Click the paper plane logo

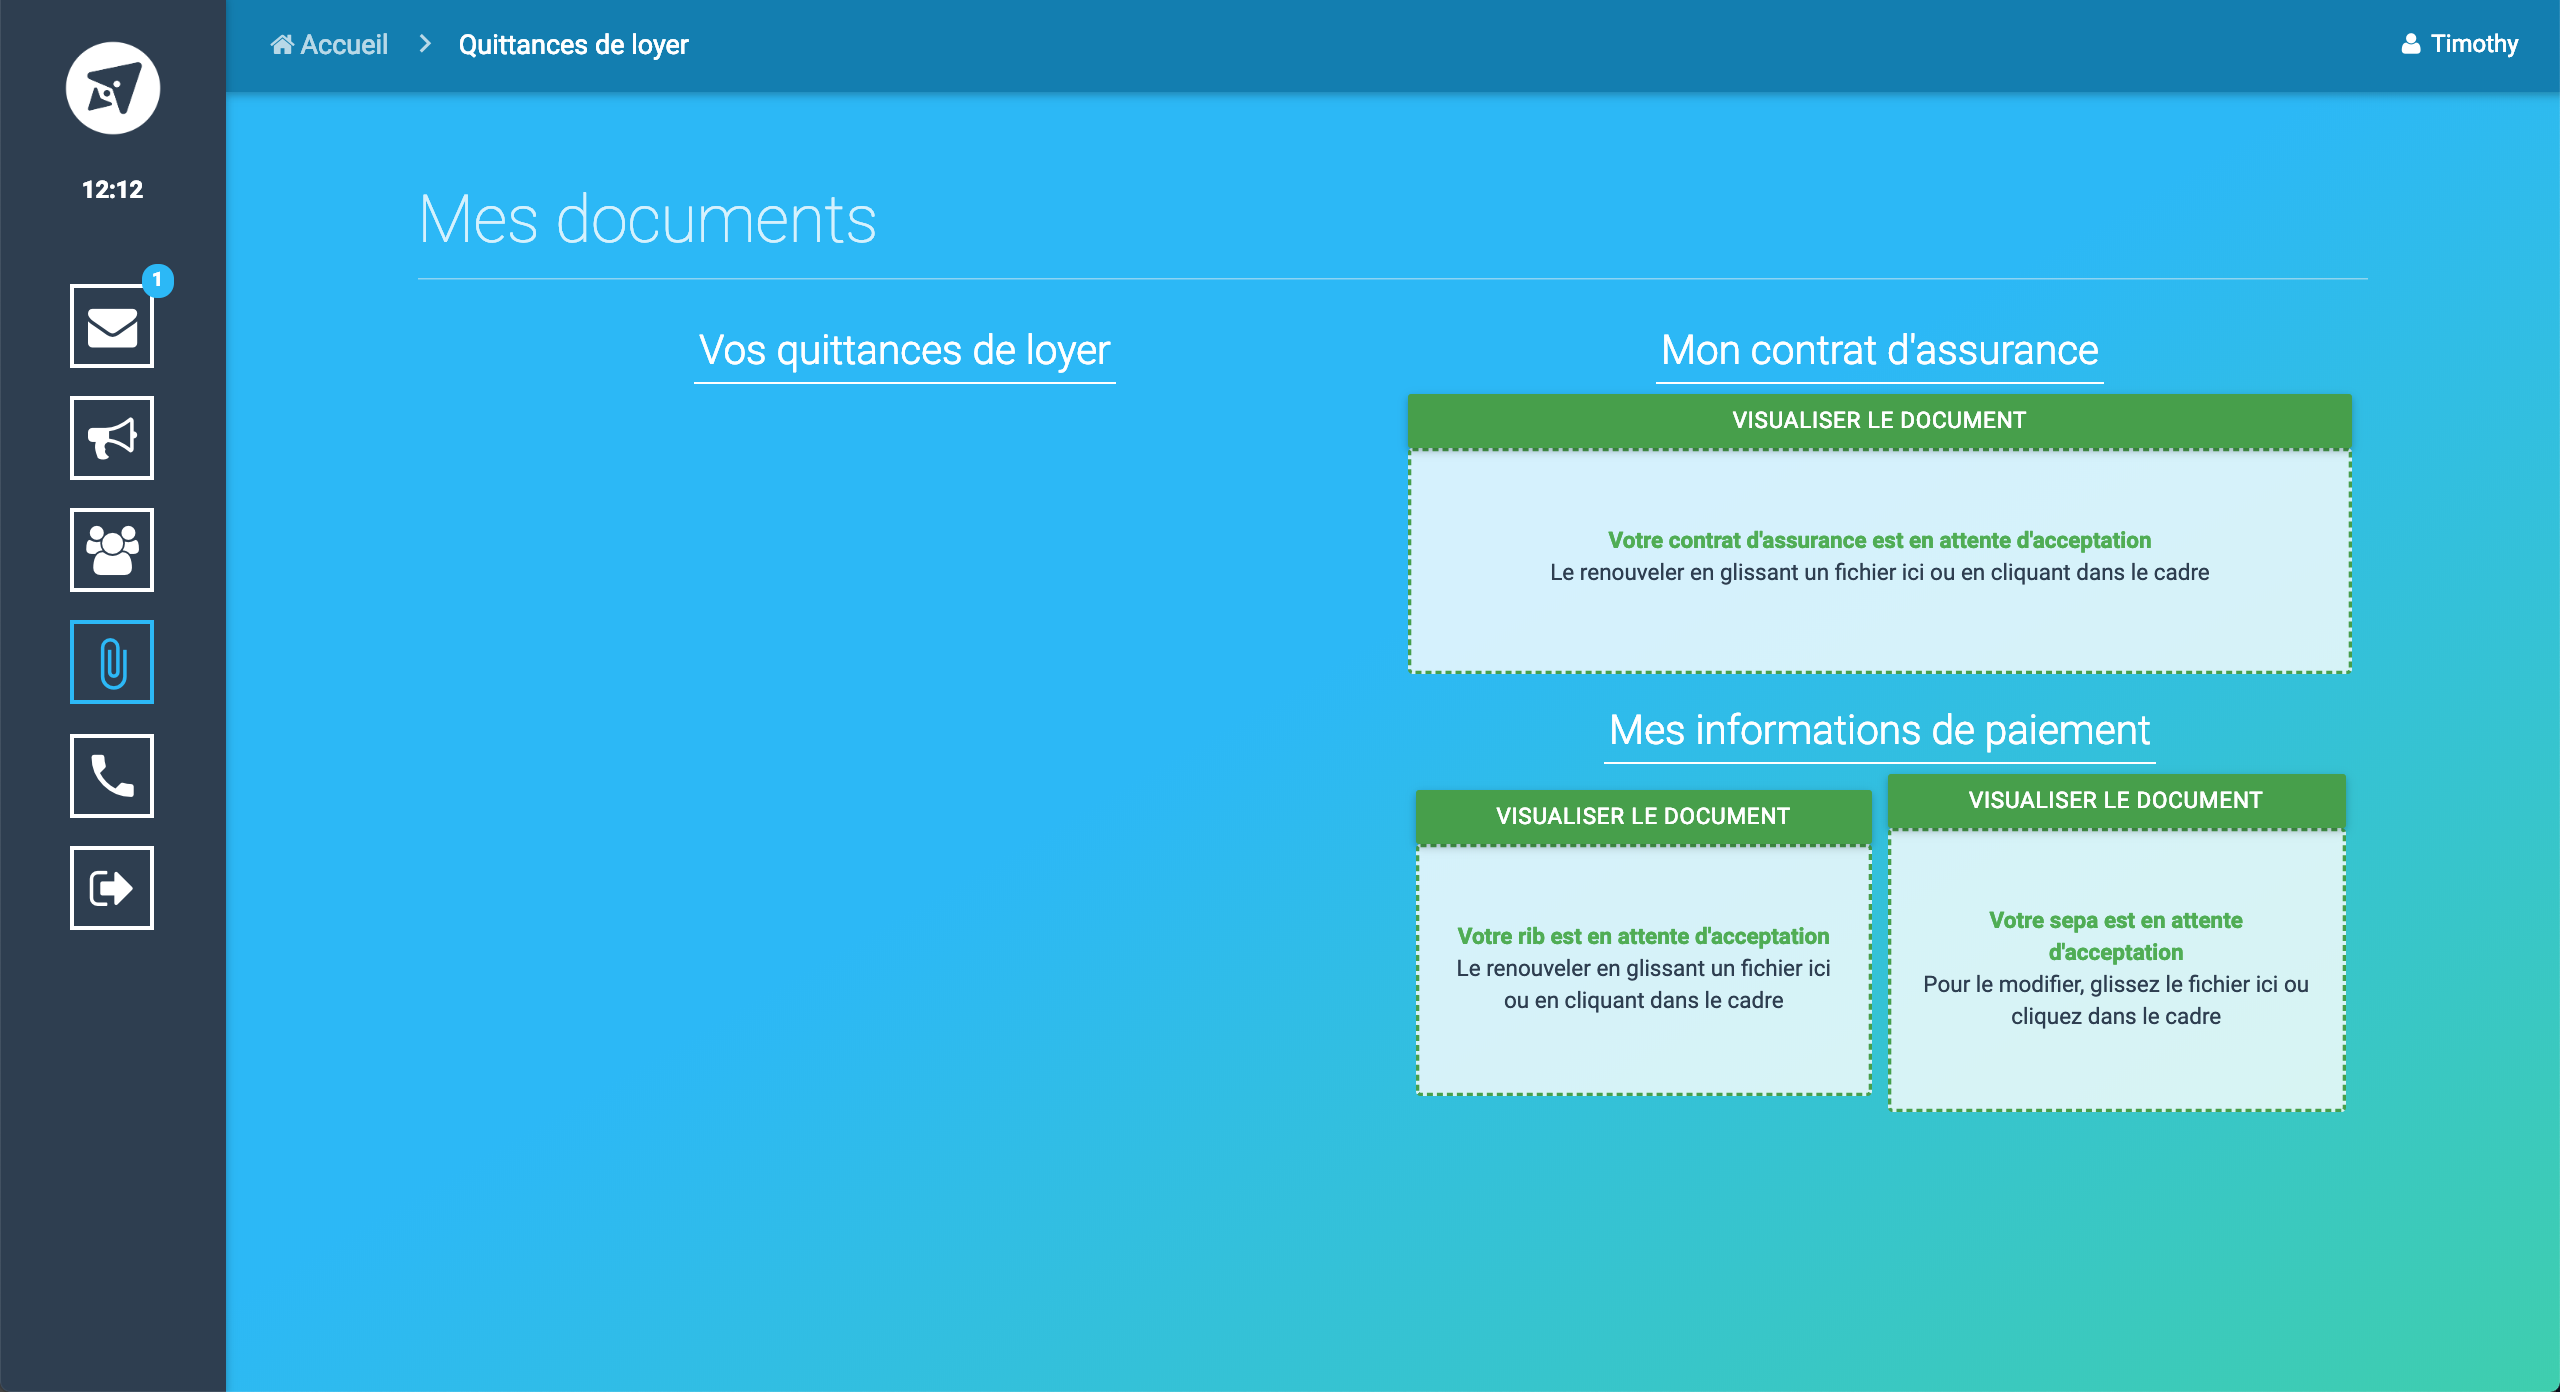click(x=113, y=88)
